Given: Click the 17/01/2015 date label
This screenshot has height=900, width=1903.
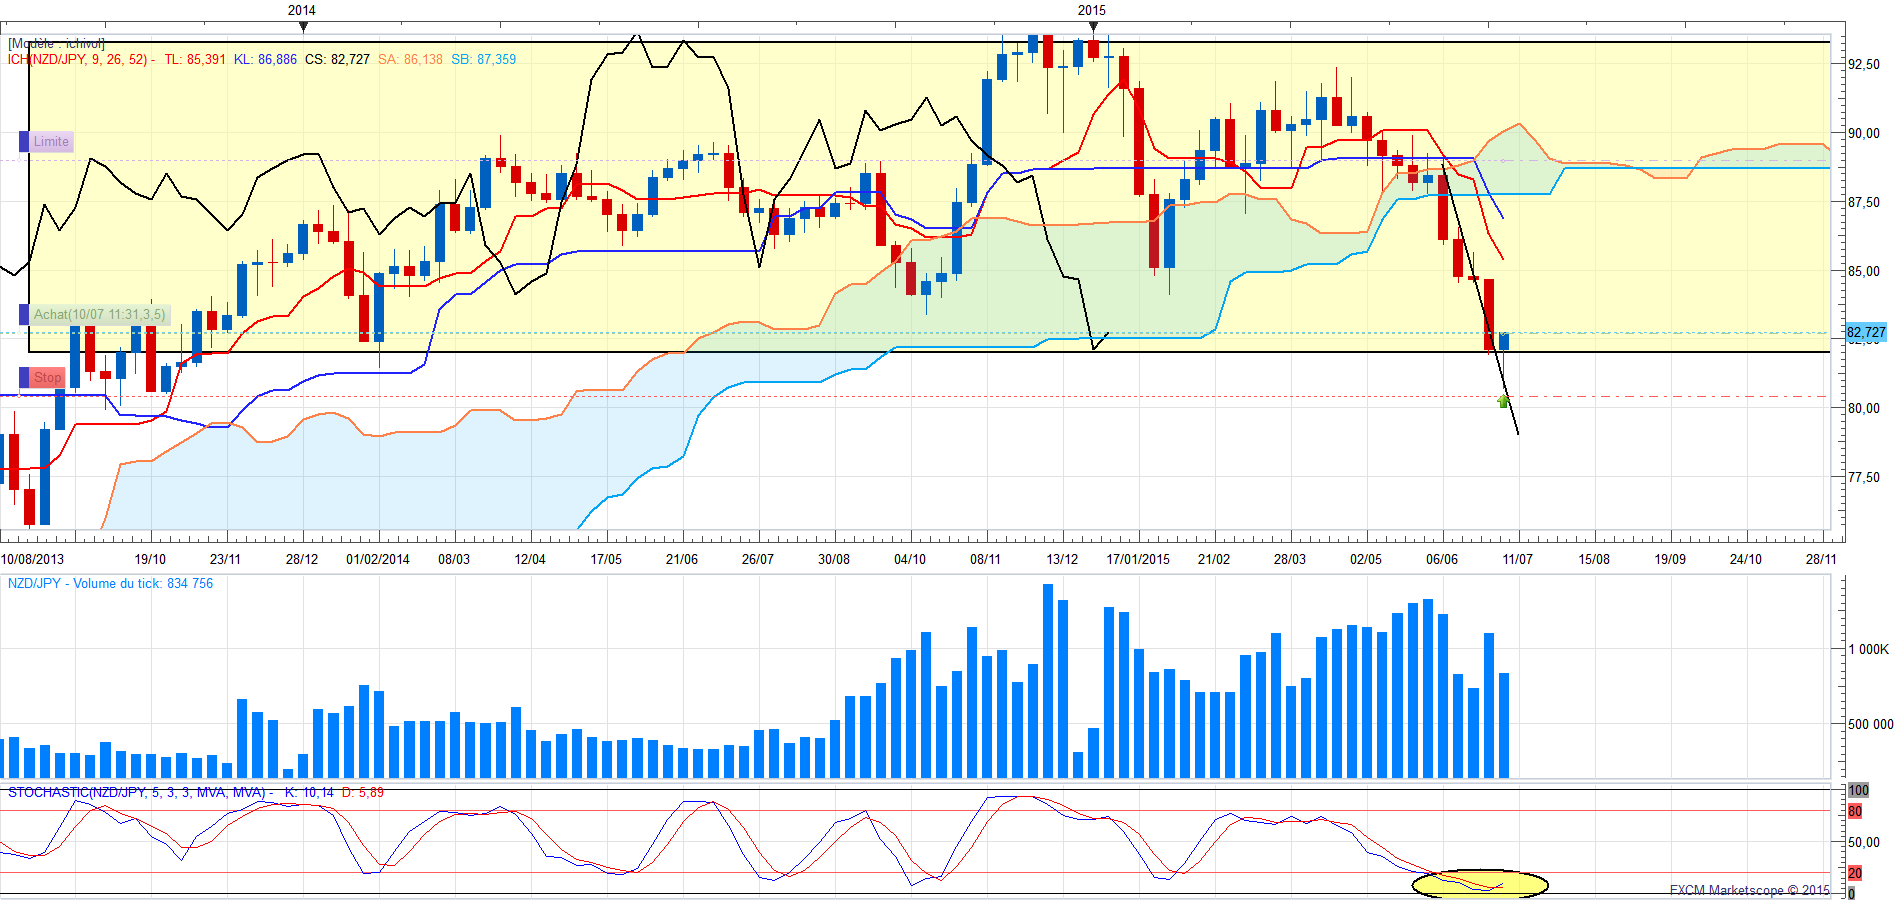Looking at the screenshot, I should coord(1138,560).
